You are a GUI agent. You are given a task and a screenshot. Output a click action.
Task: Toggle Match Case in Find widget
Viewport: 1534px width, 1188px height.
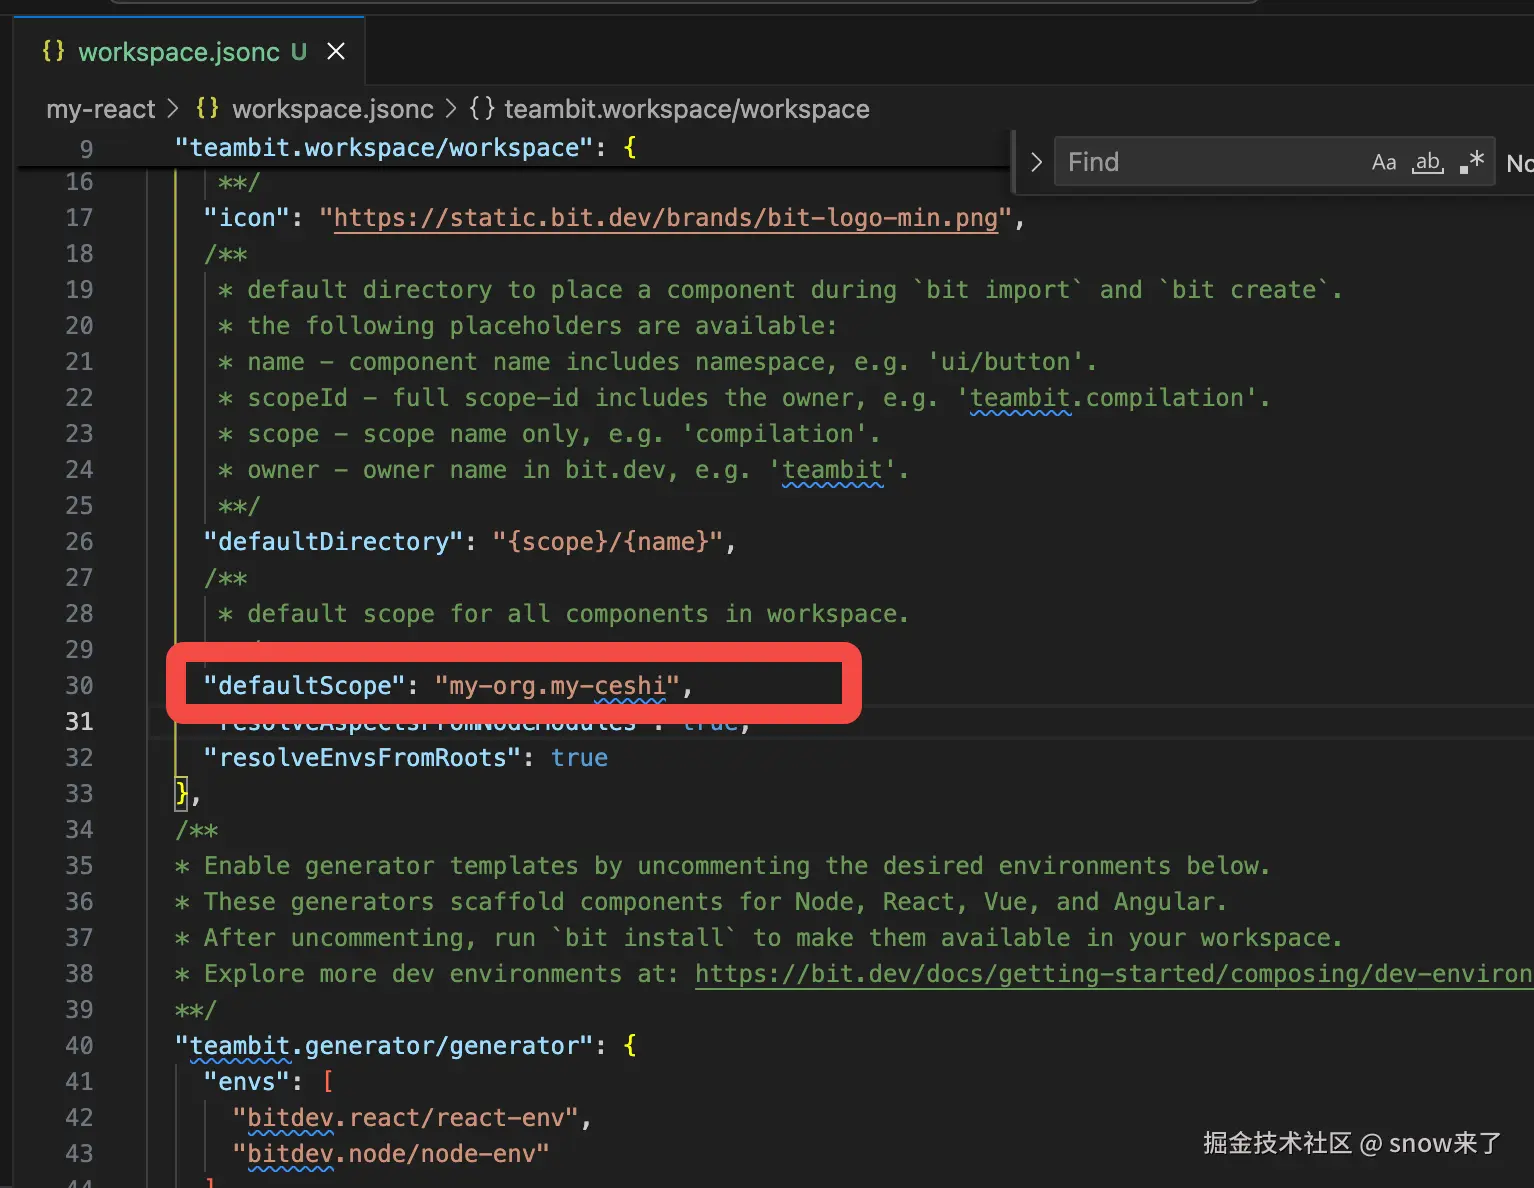point(1384,162)
